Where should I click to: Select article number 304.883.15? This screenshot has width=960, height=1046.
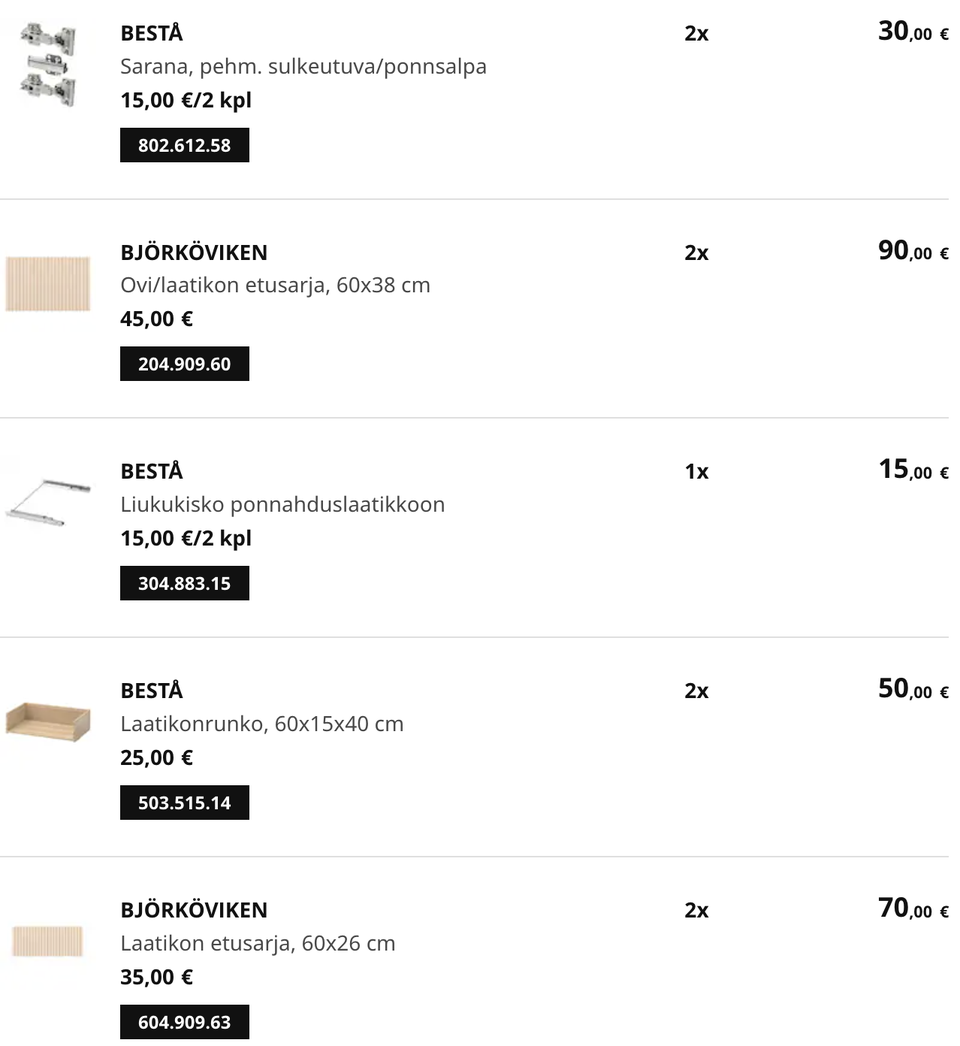click(x=184, y=583)
